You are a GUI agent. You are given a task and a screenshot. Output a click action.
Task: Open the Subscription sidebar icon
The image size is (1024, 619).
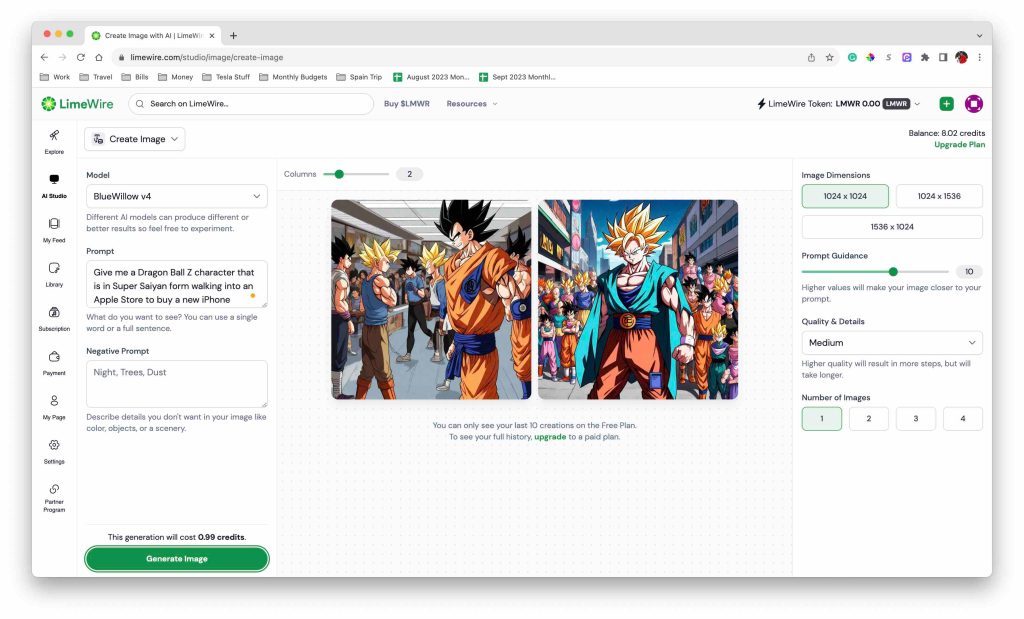point(54,313)
